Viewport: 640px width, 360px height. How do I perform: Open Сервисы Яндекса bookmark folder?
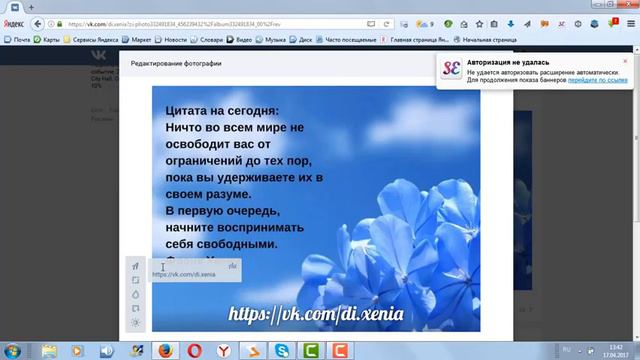click(91, 40)
